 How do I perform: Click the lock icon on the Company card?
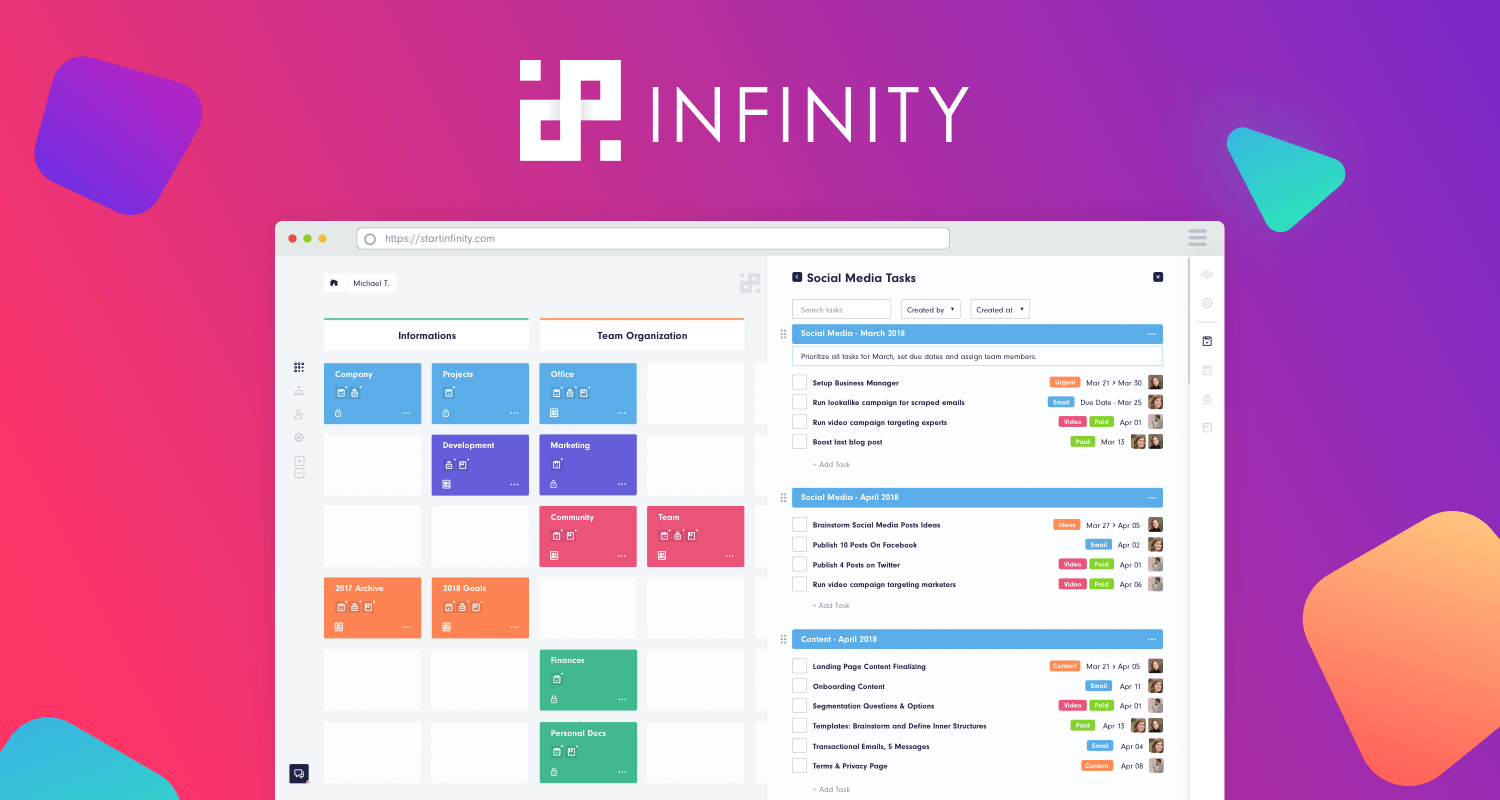coord(338,413)
